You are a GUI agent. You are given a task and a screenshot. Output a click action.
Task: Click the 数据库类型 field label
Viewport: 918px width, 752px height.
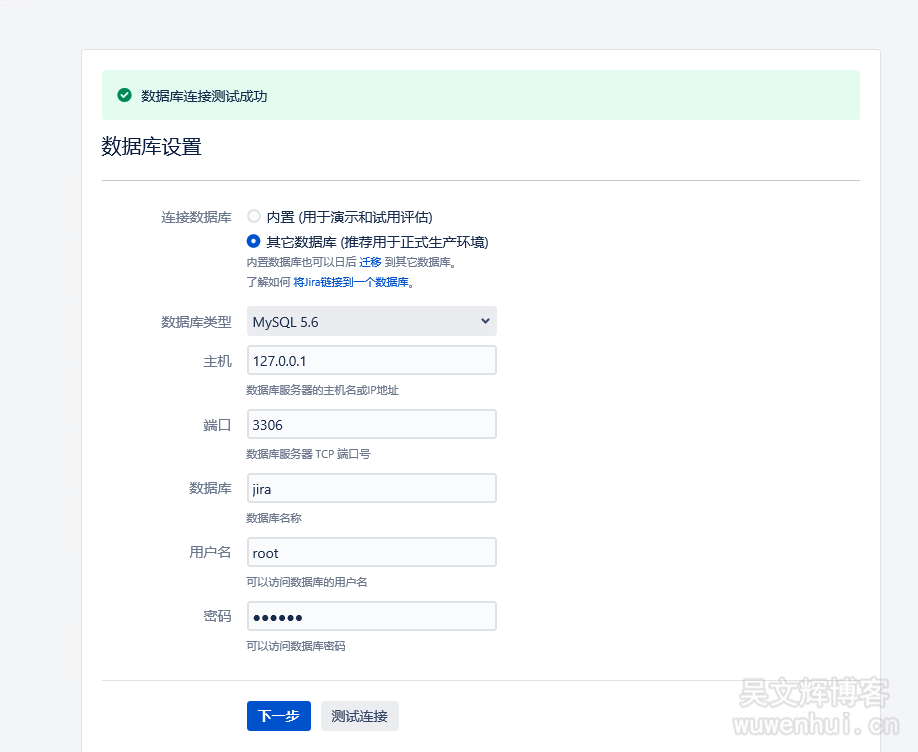pos(196,322)
